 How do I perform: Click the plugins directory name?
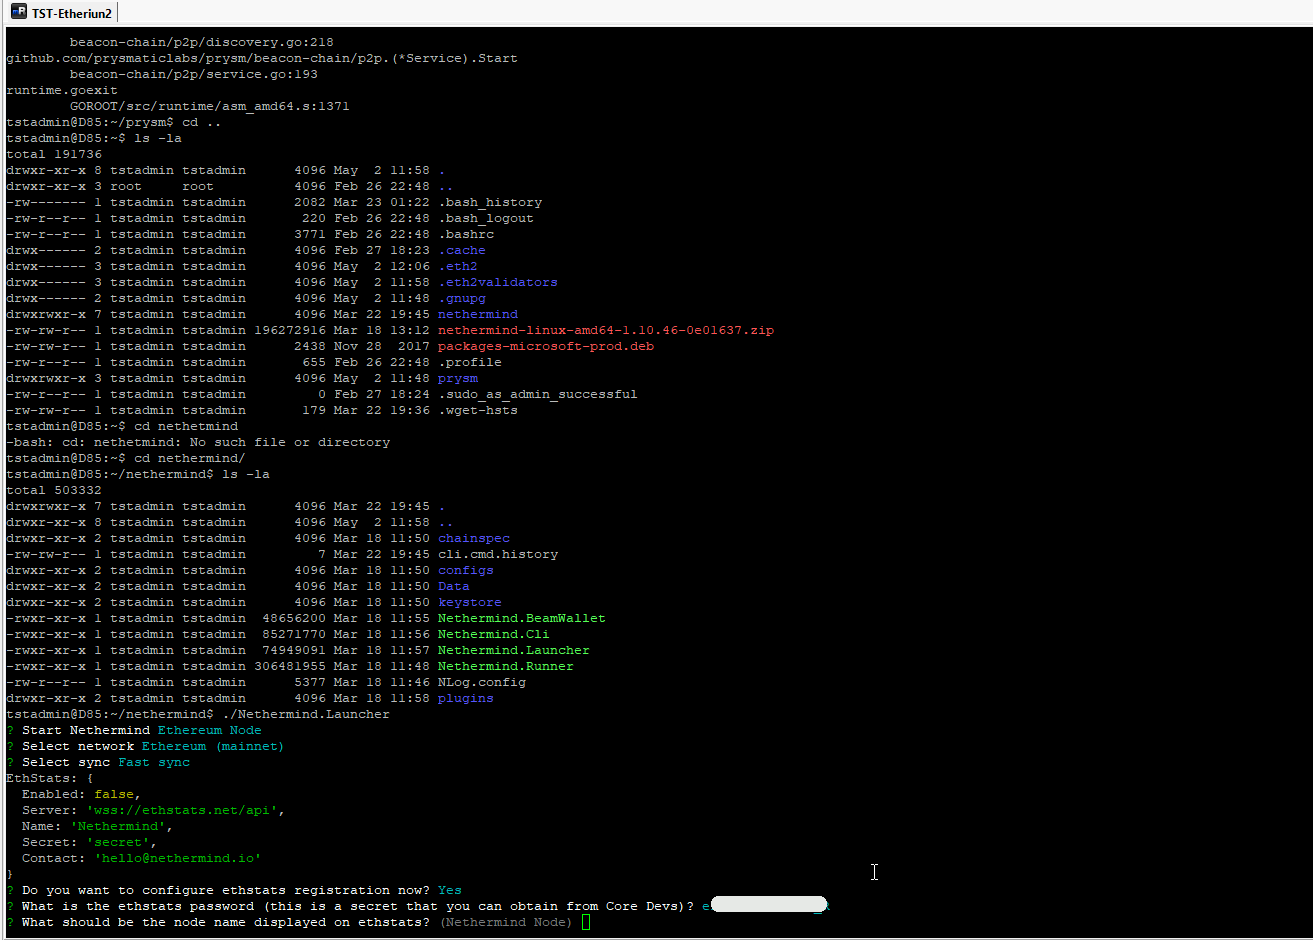tap(466, 698)
